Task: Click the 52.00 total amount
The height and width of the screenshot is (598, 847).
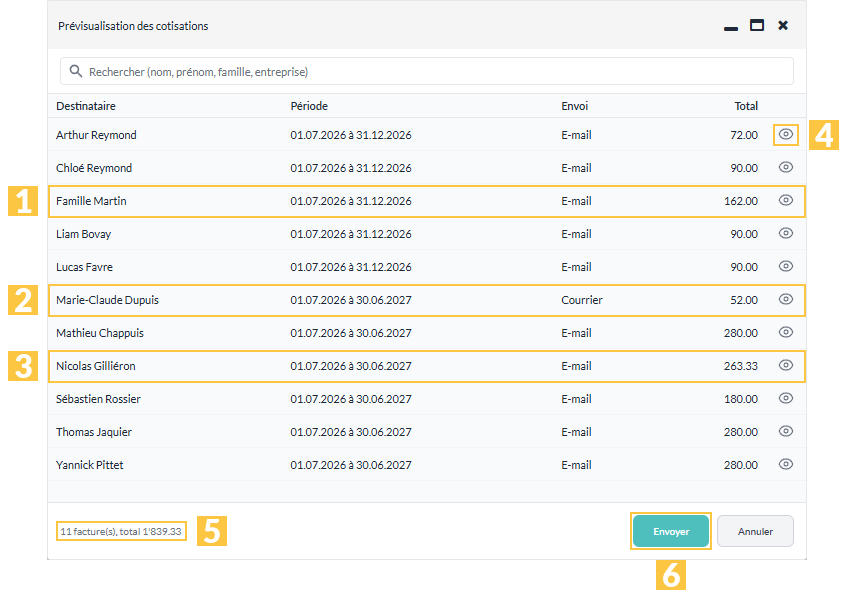Action: pos(744,300)
